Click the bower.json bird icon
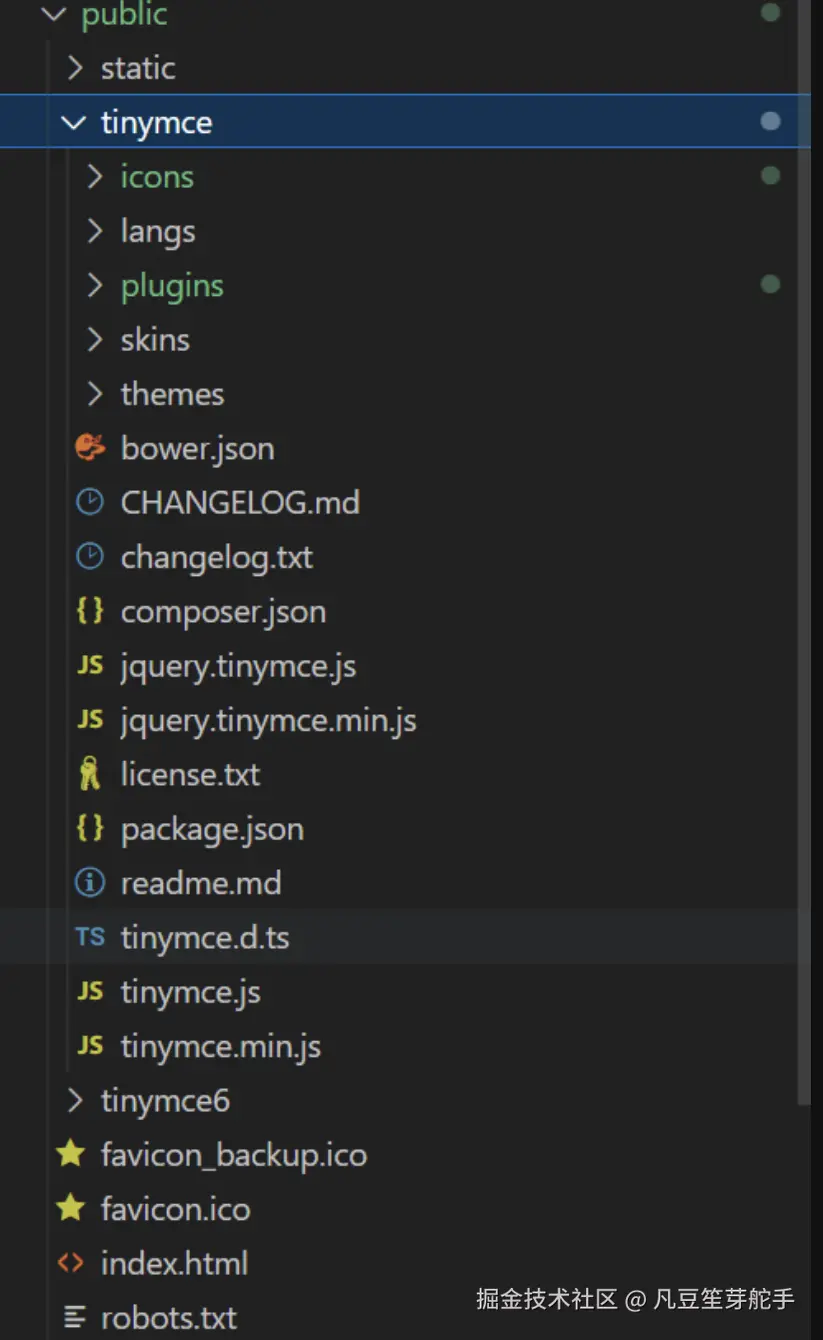Screen dimensions: 823x1340 click(x=90, y=448)
